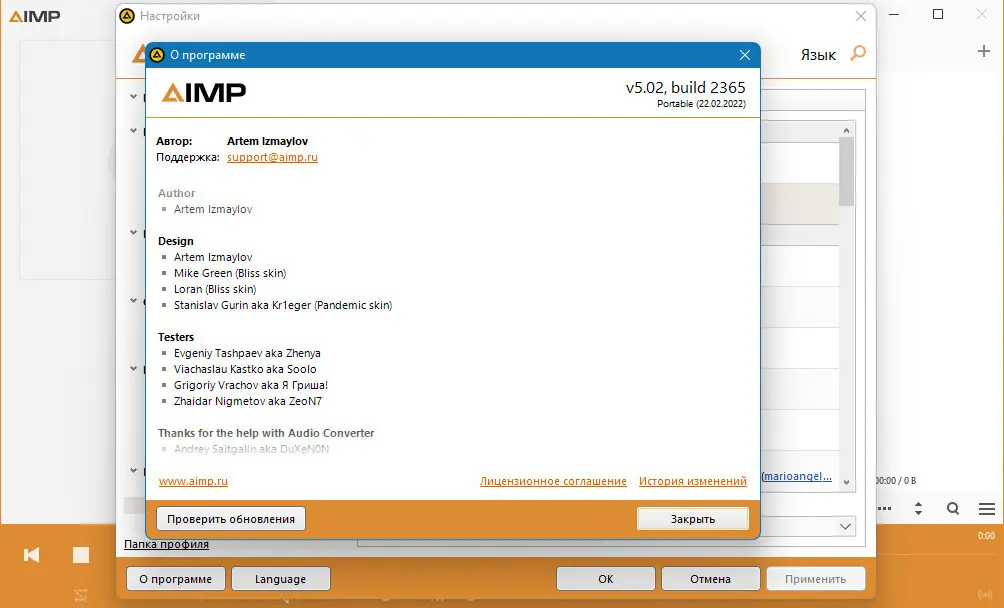The height and width of the screenshot is (608, 1004).
Task: Open the support@aimp.ru email link
Action: [x=270, y=156]
